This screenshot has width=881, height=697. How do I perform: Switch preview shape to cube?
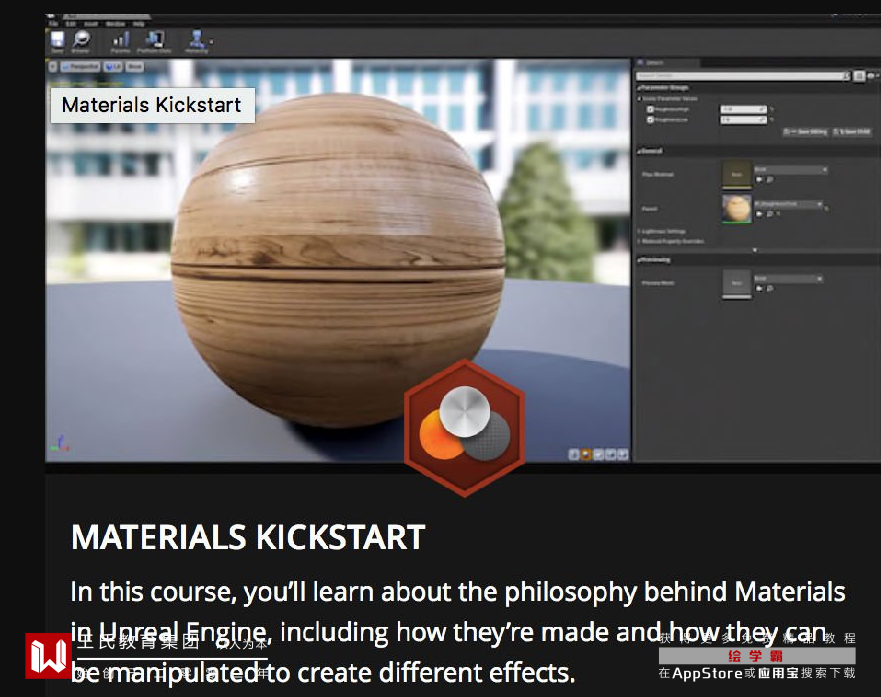(x=611, y=454)
